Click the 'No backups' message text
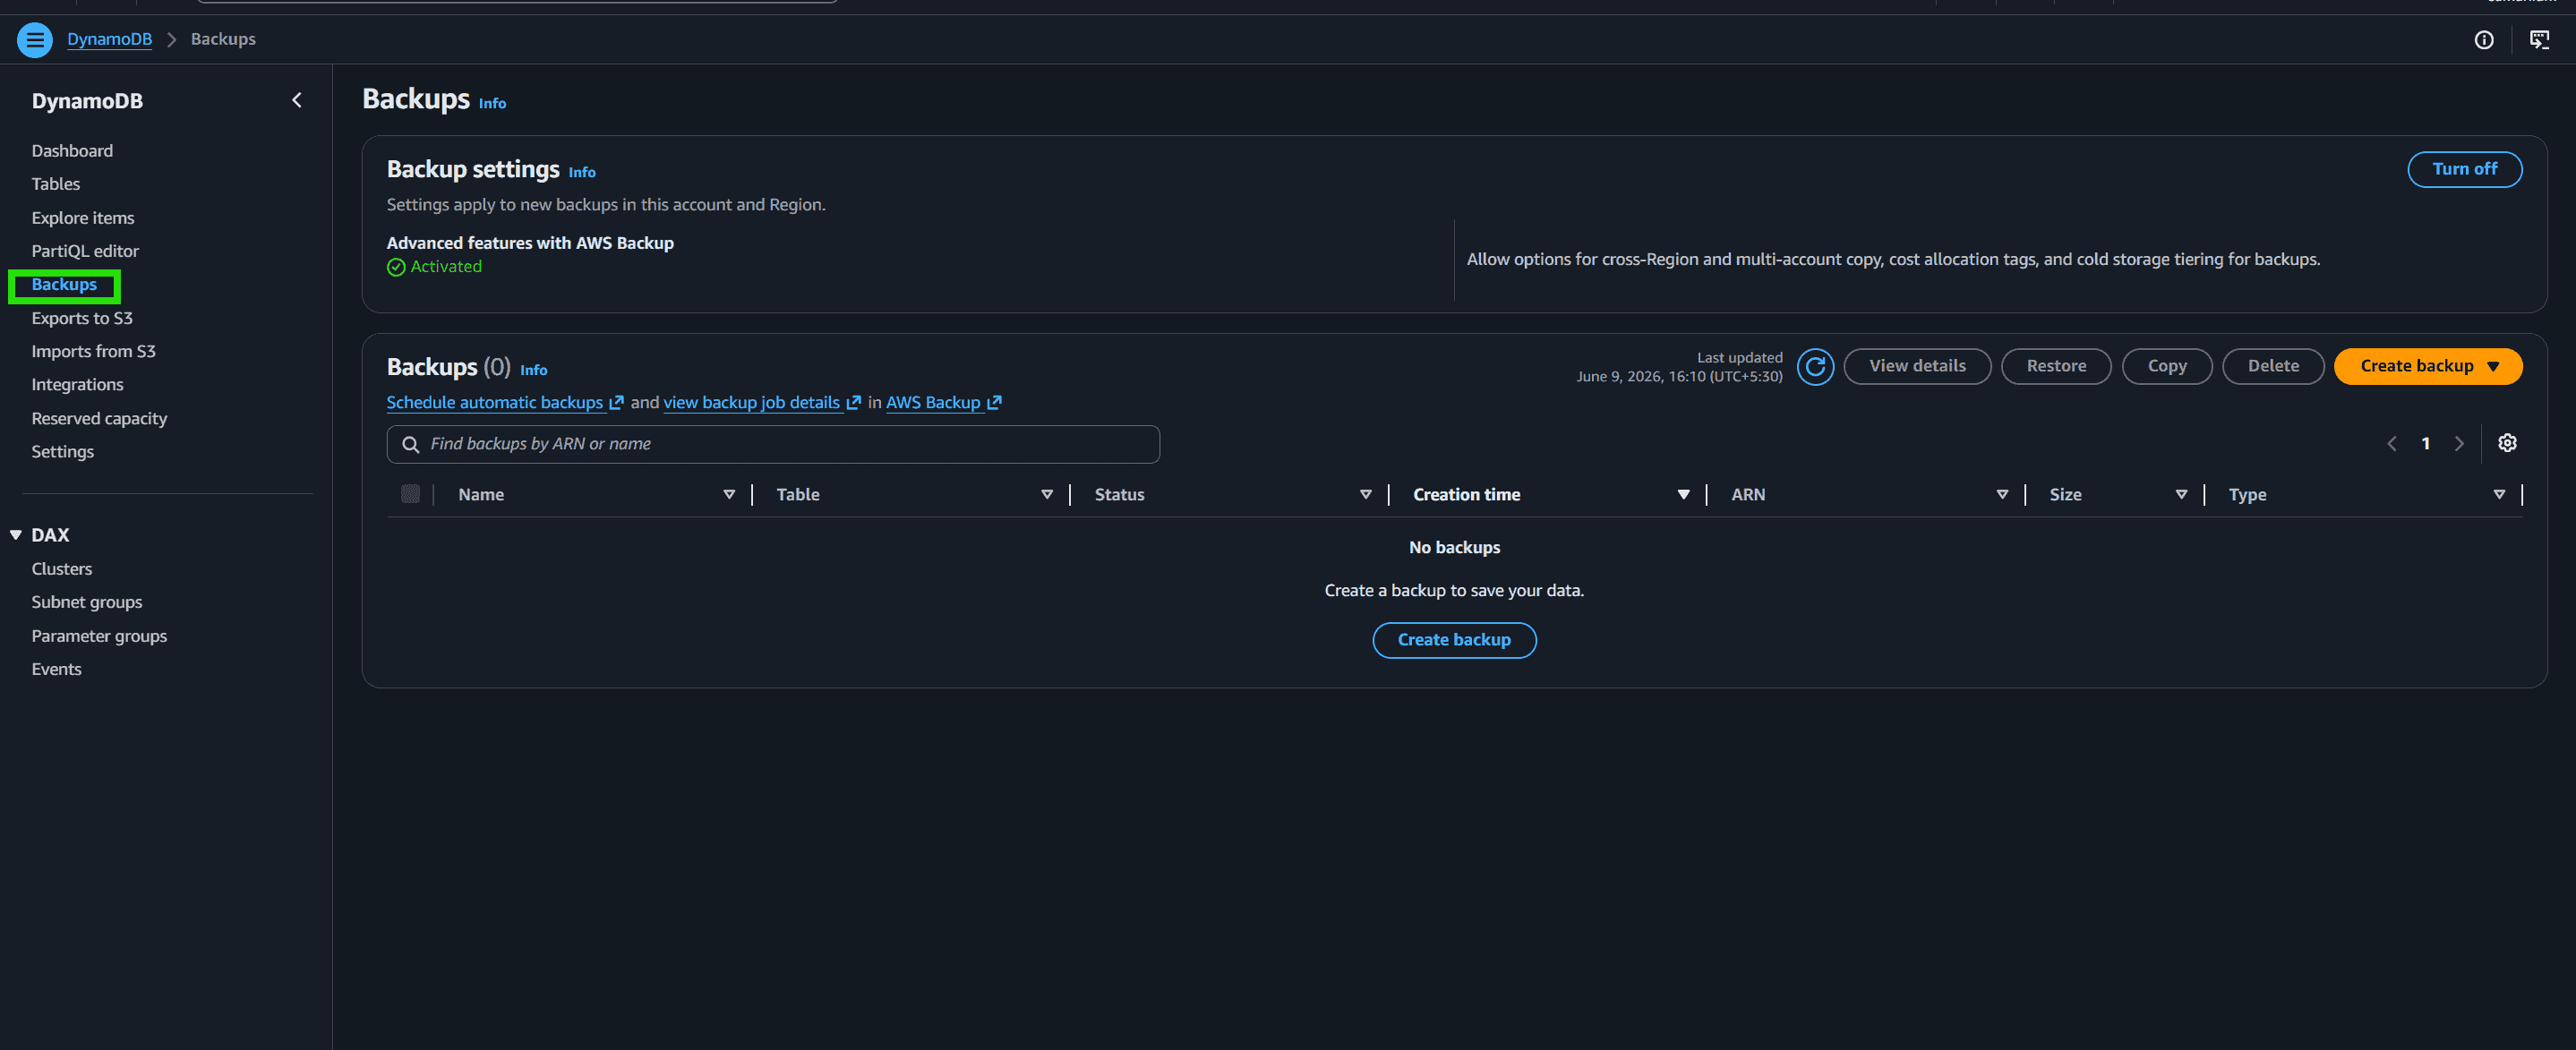This screenshot has width=2576, height=1050. point(1454,548)
